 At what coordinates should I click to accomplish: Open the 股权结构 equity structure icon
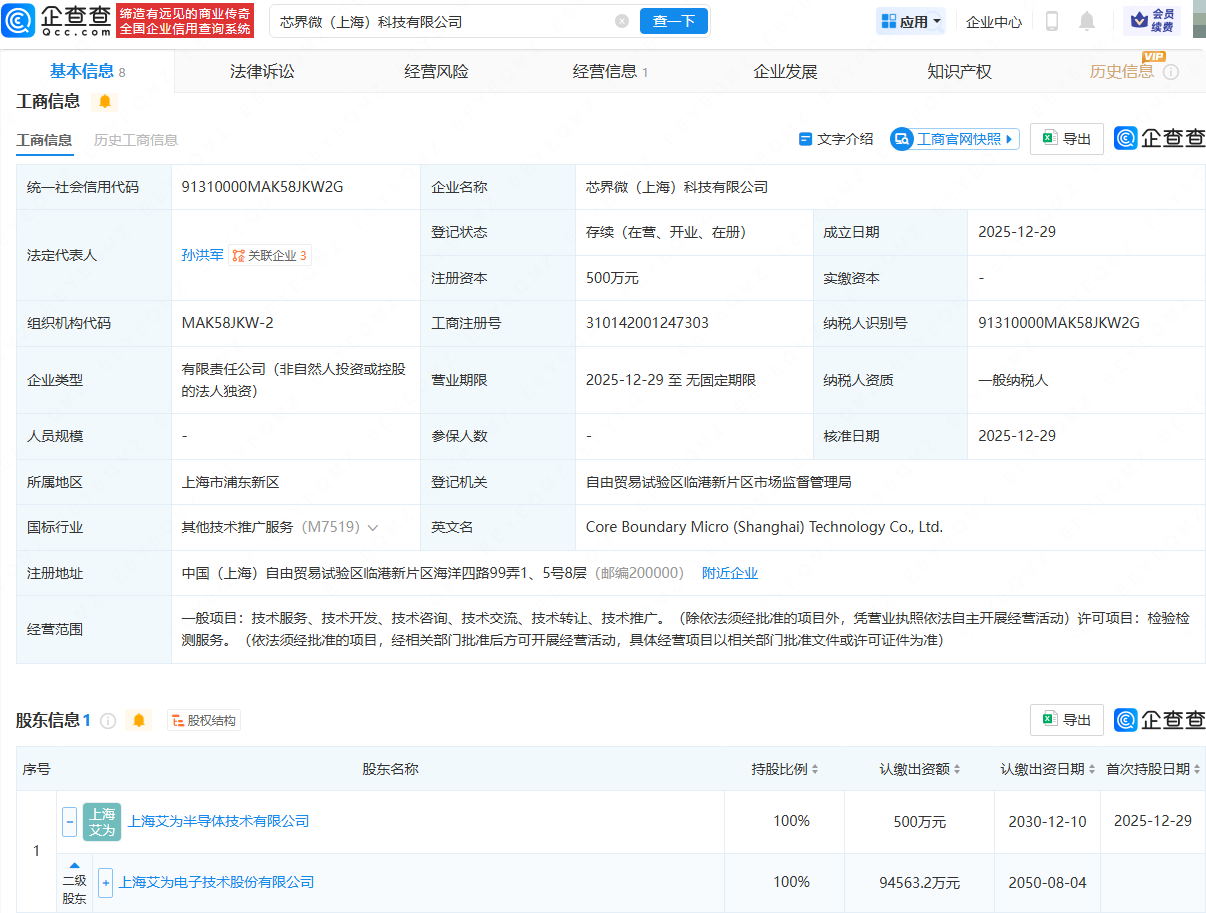[203, 720]
